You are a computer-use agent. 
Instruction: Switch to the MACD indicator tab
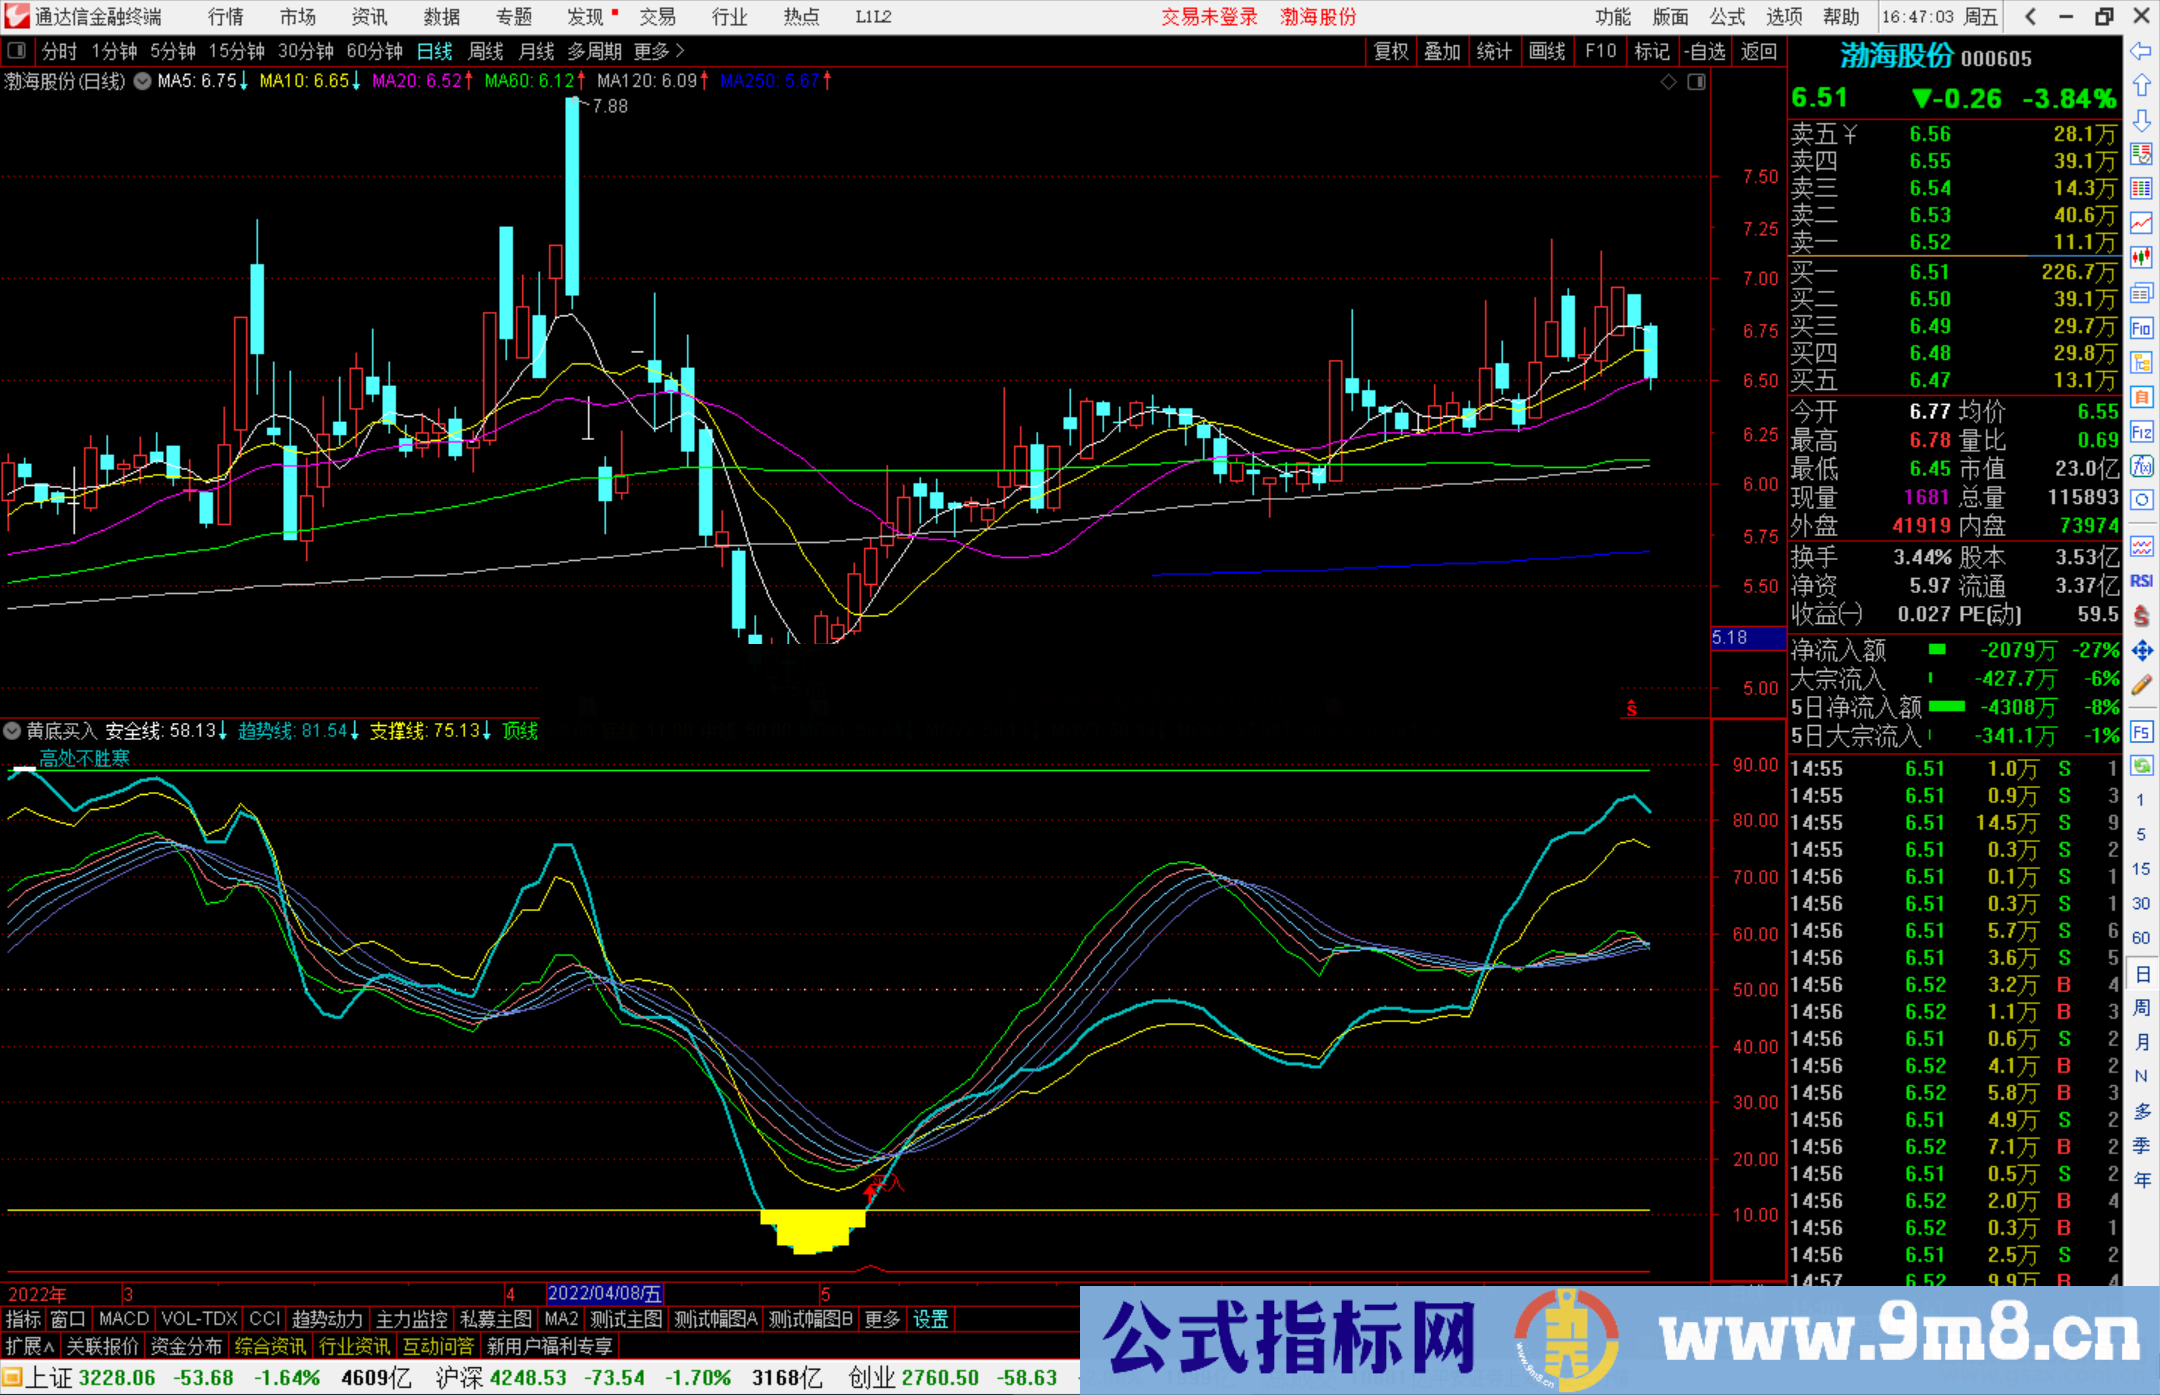pyautogui.click(x=122, y=1319)
